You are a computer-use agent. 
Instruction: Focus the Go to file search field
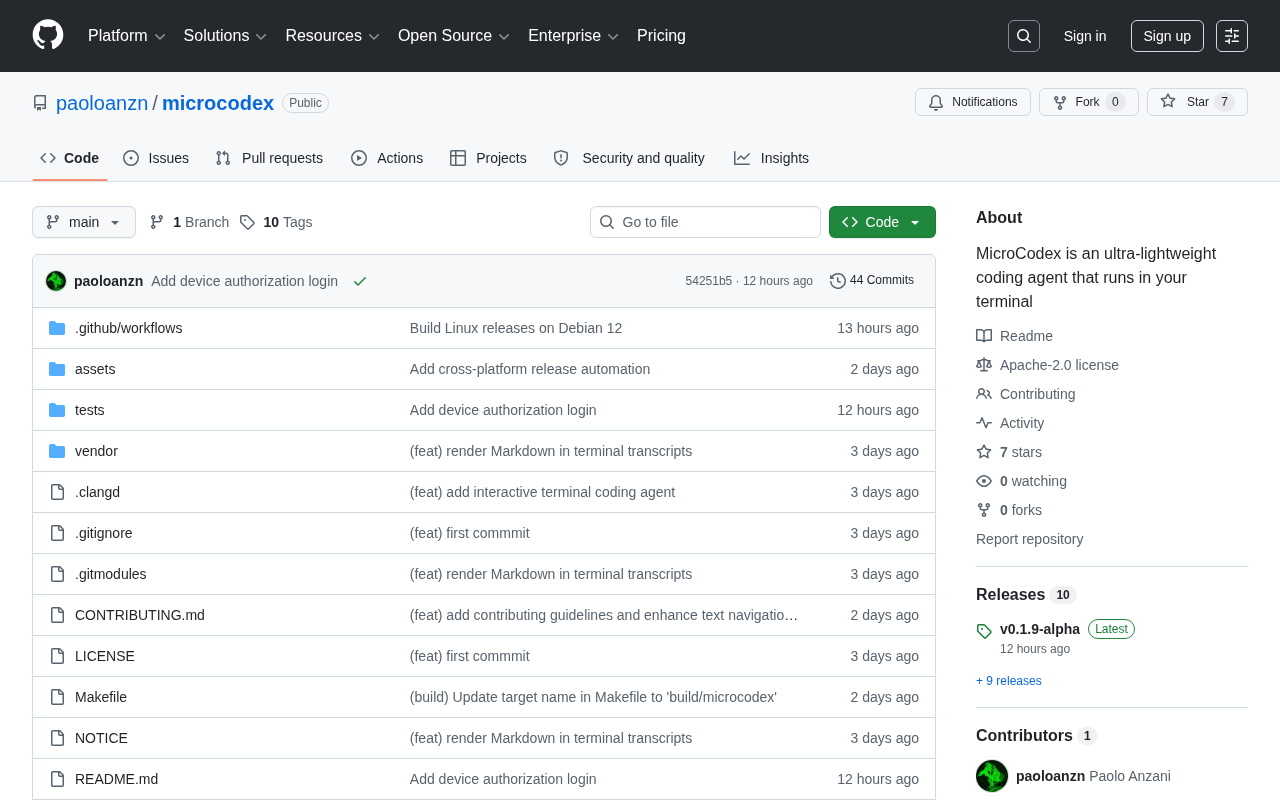pos(705,222)
